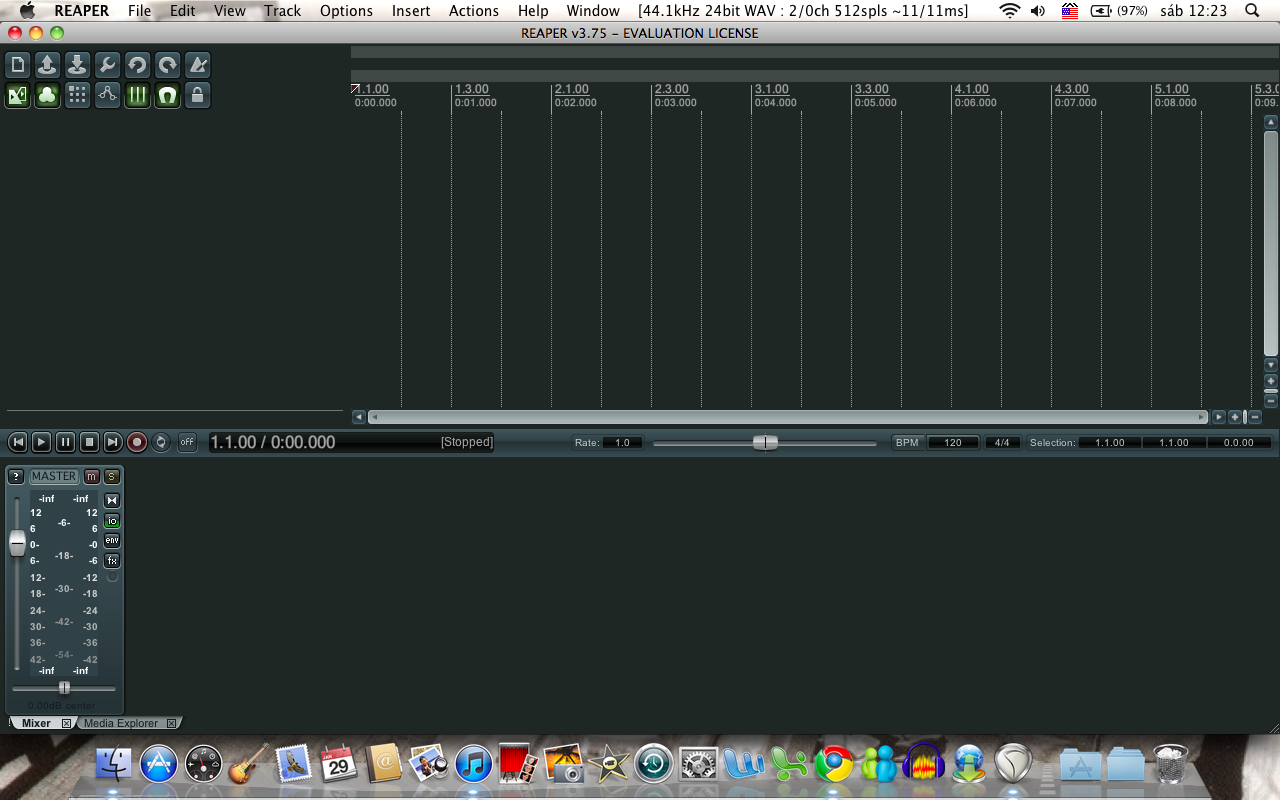The image size is (1280, 800).
Task: Open the Insert menu
Action: pyautogui.click(x=411, y=11)
